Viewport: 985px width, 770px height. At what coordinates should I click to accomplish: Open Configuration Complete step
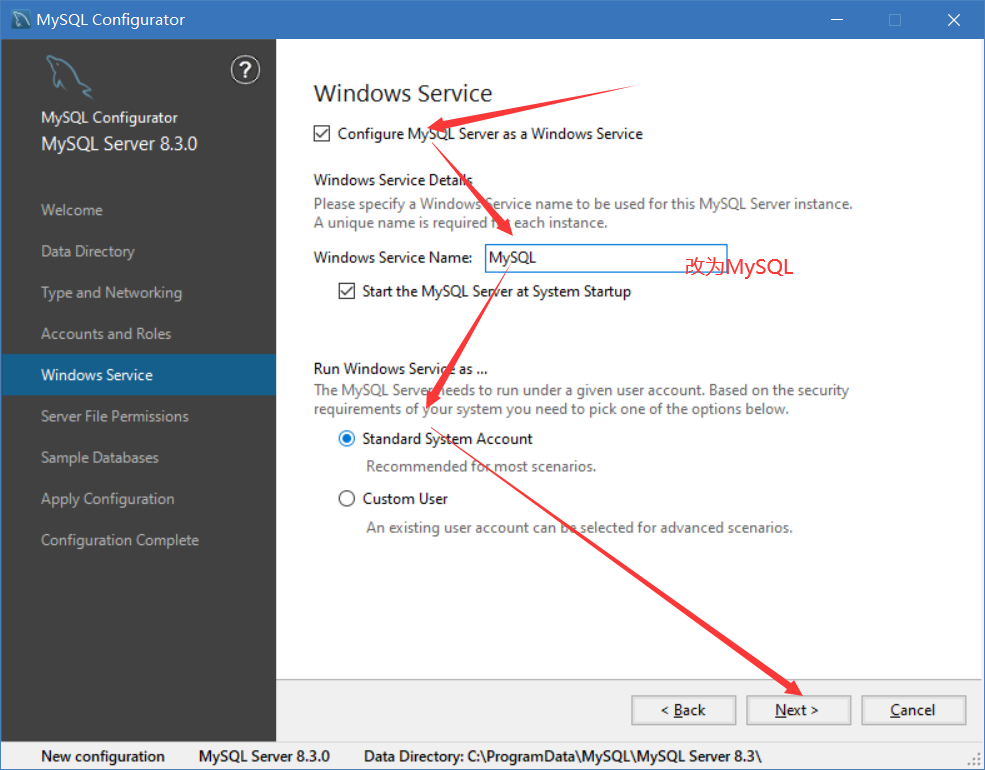120,540
